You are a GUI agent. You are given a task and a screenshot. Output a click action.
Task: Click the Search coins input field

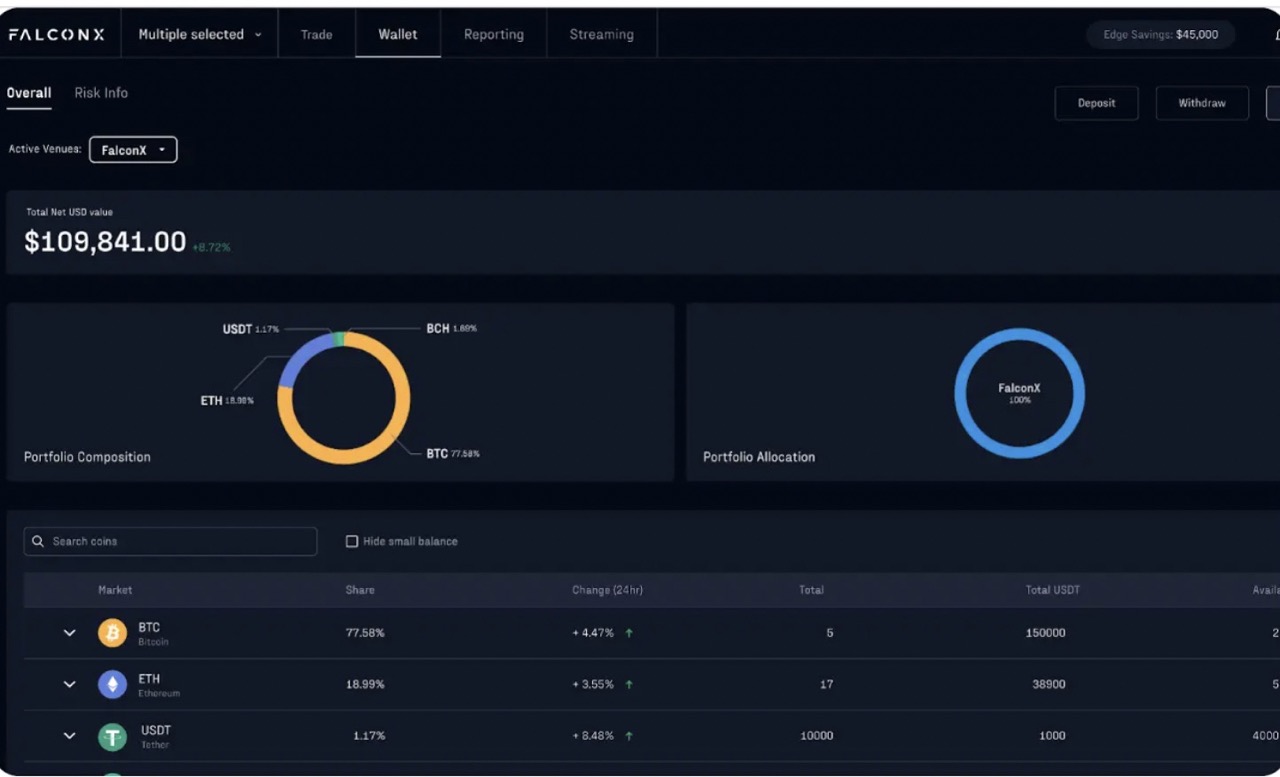170,541
